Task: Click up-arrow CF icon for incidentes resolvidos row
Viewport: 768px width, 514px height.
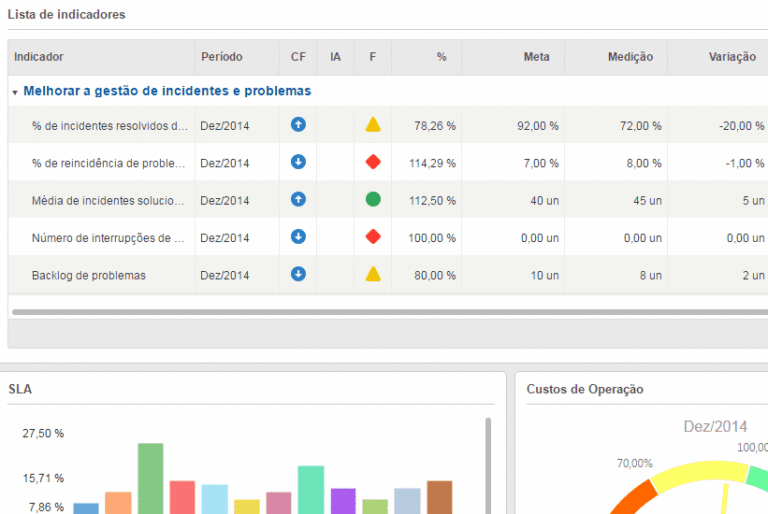Action: point(298,125)
